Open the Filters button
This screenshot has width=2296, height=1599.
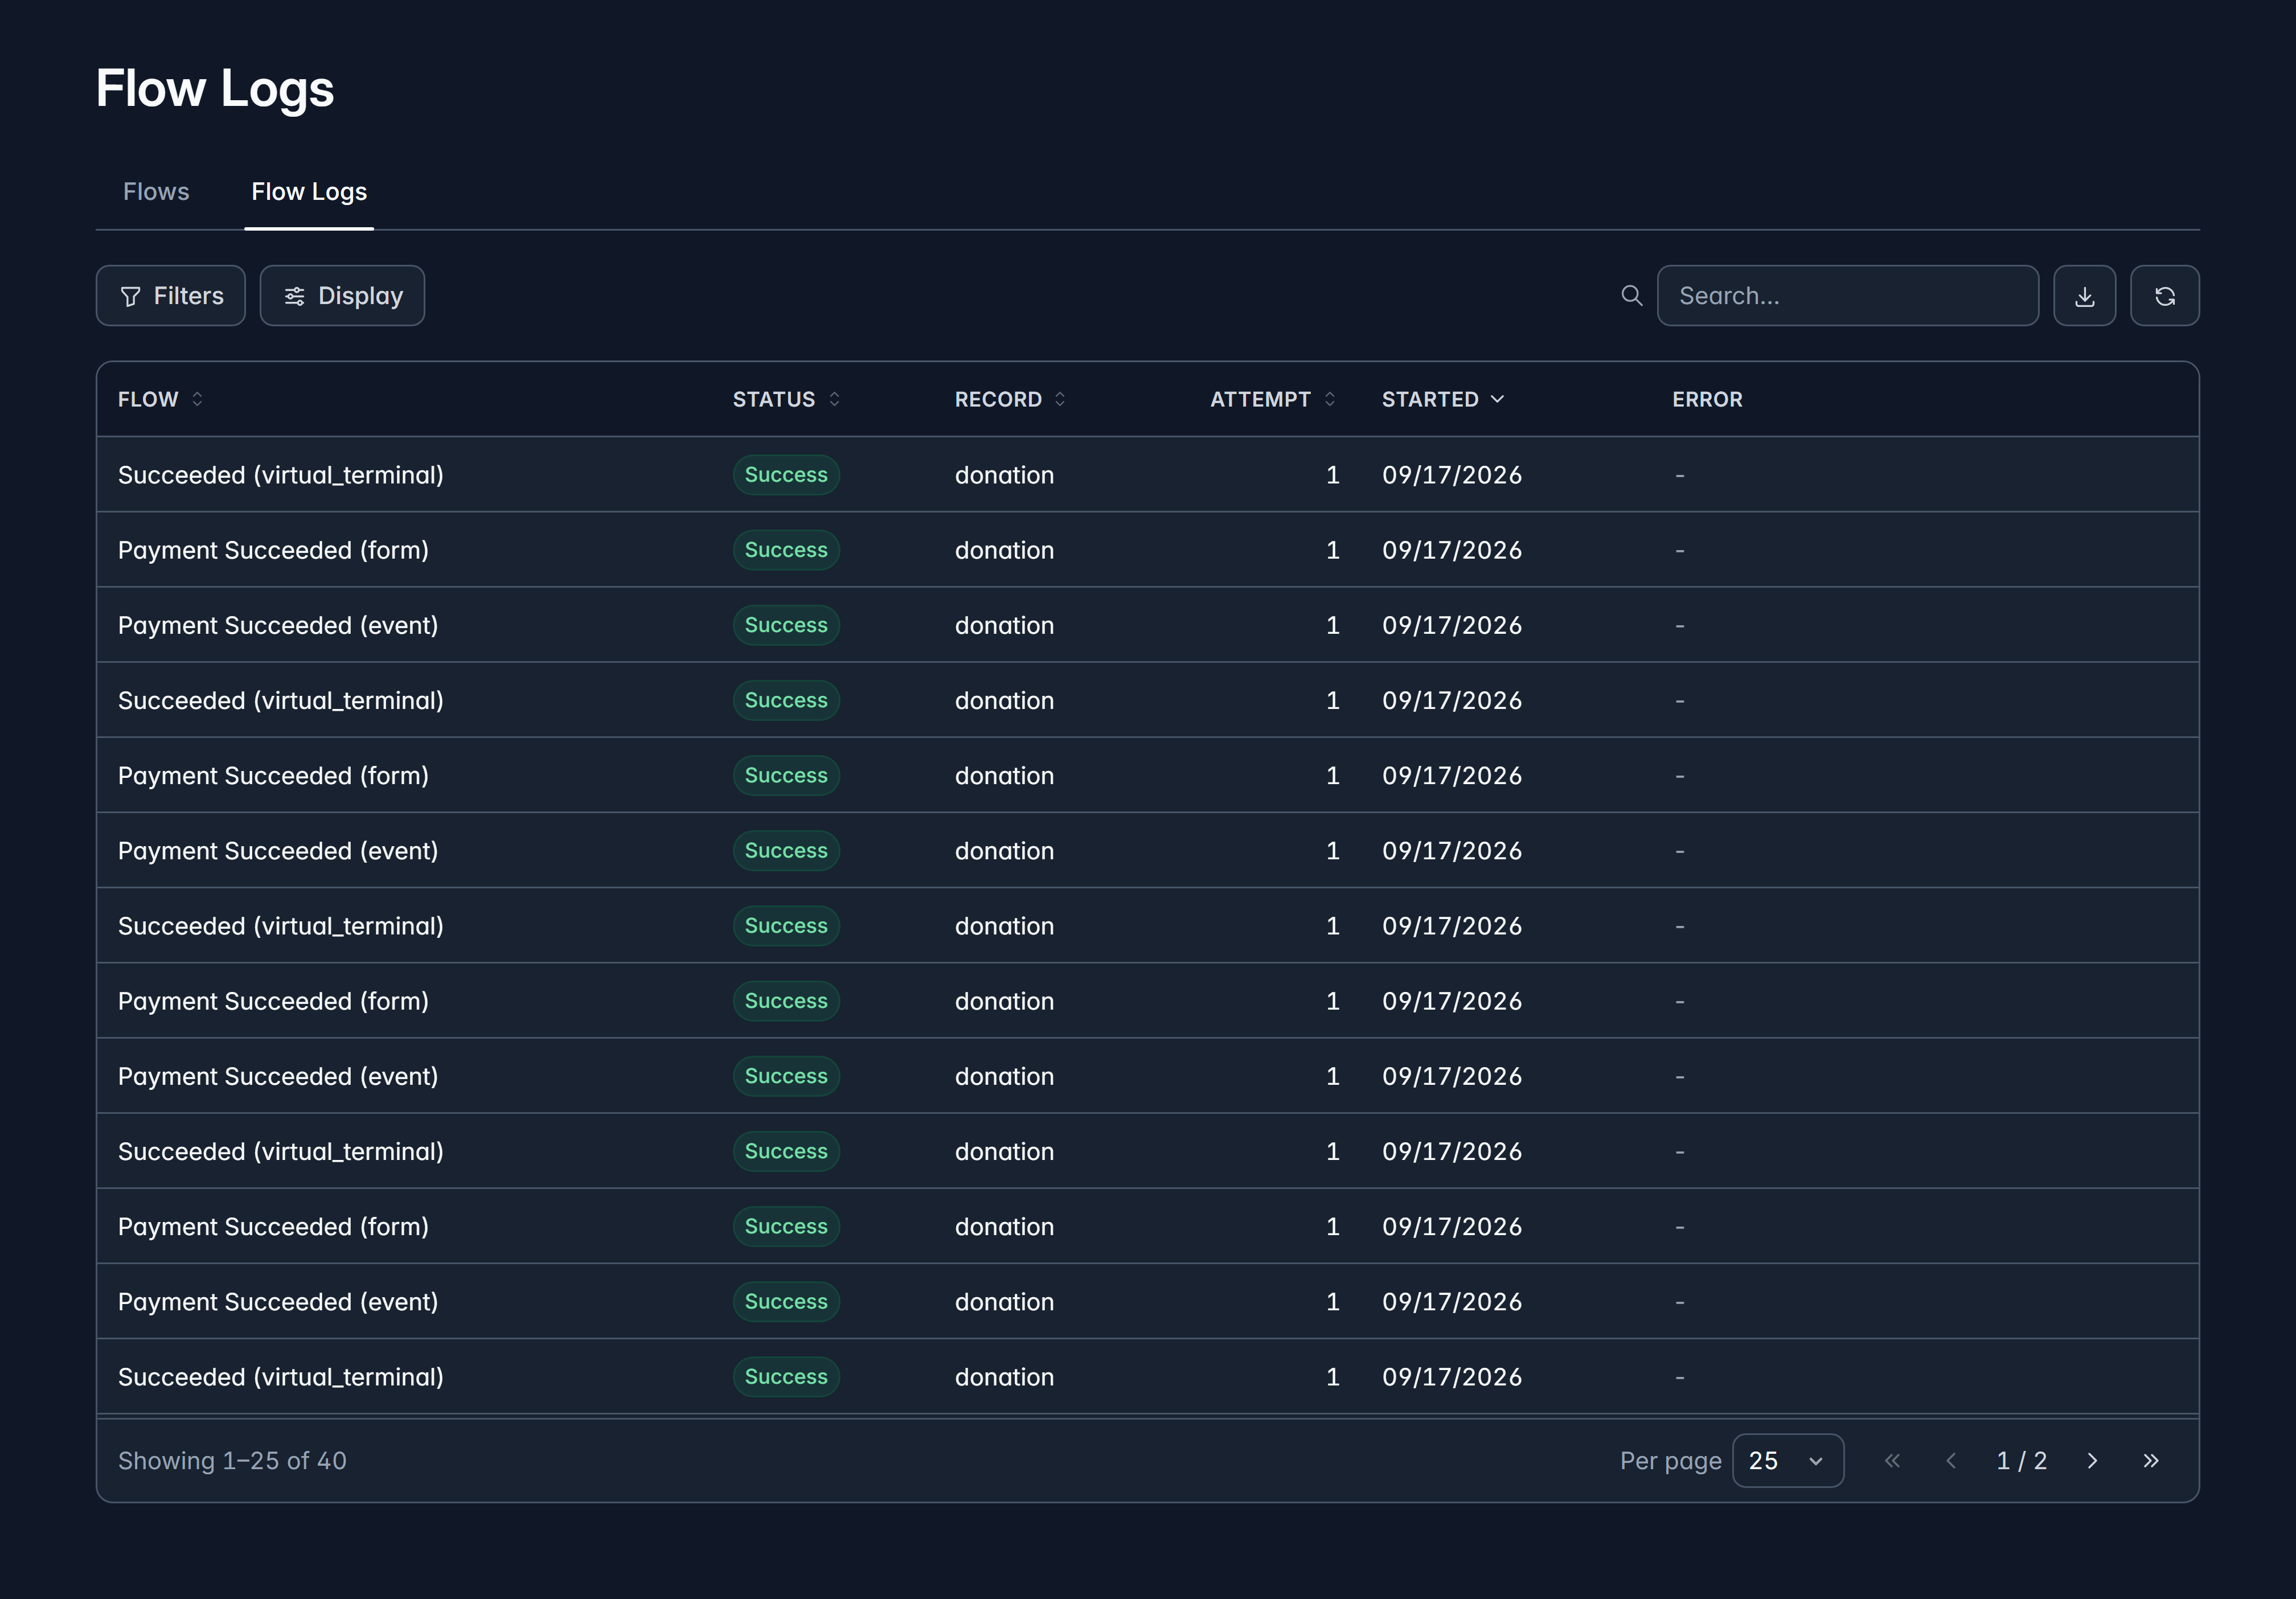171,296
